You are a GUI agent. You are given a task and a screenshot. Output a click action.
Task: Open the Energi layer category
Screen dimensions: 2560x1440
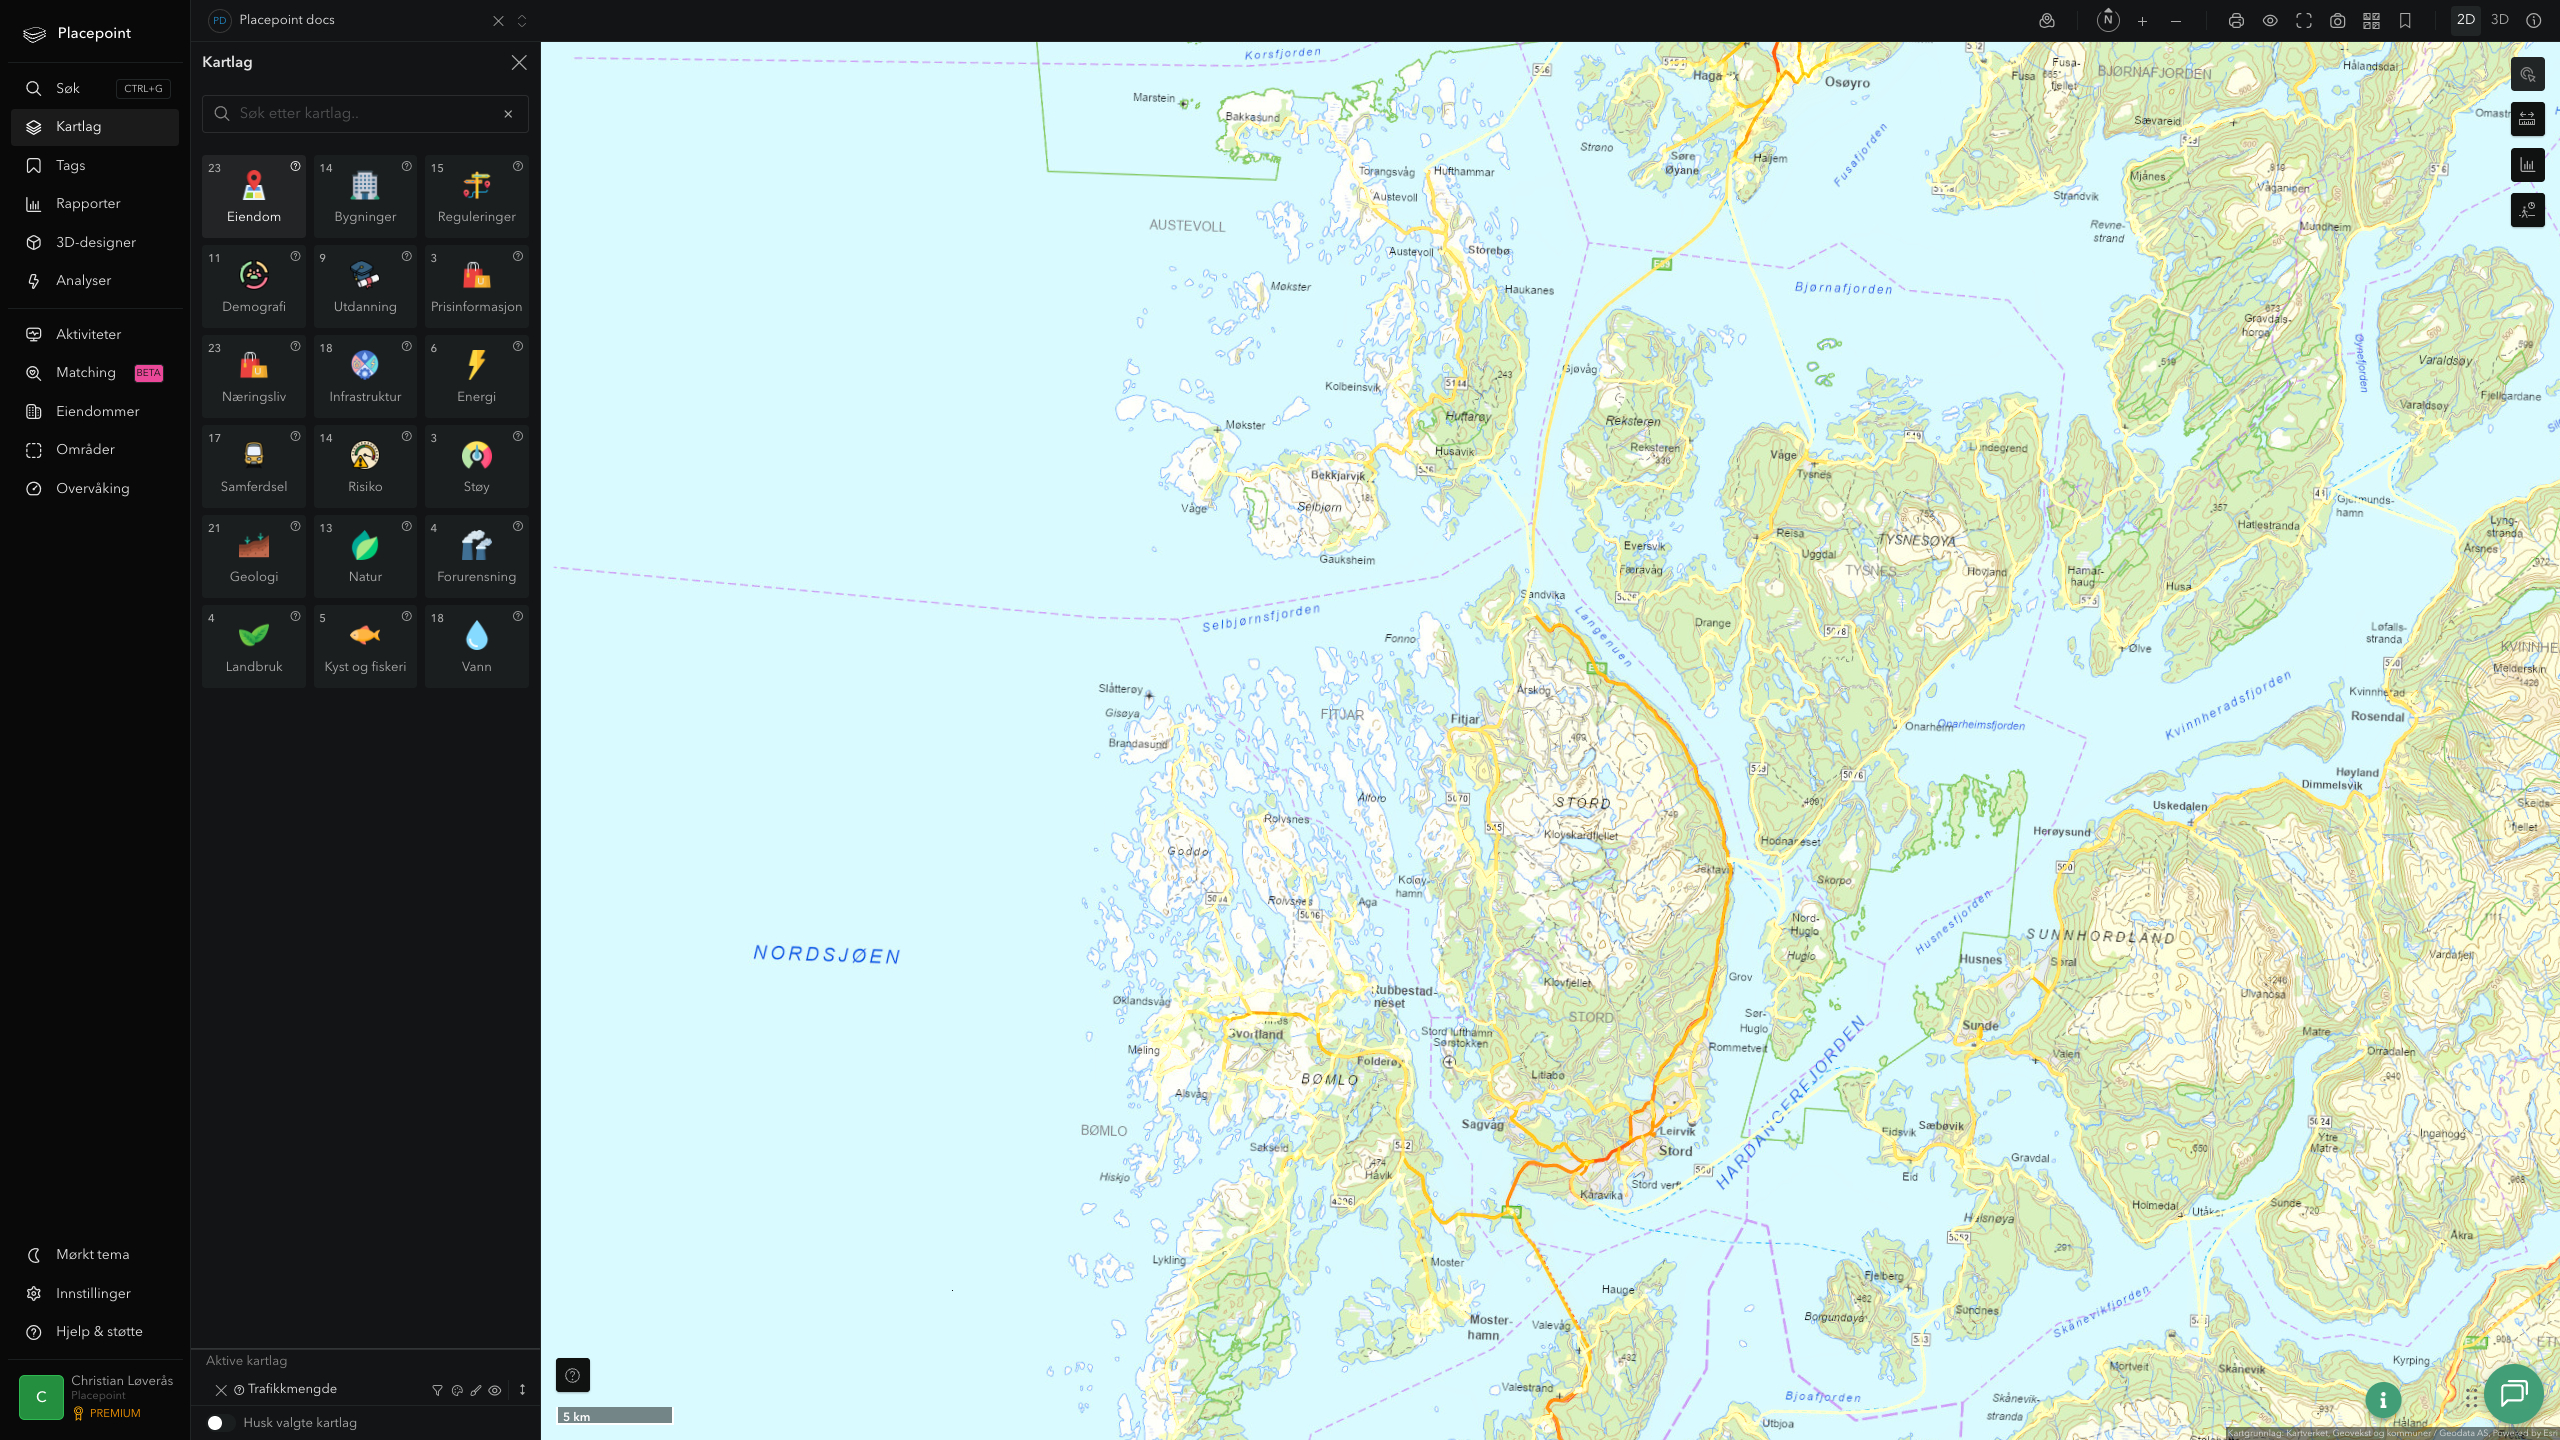(476, 376)
